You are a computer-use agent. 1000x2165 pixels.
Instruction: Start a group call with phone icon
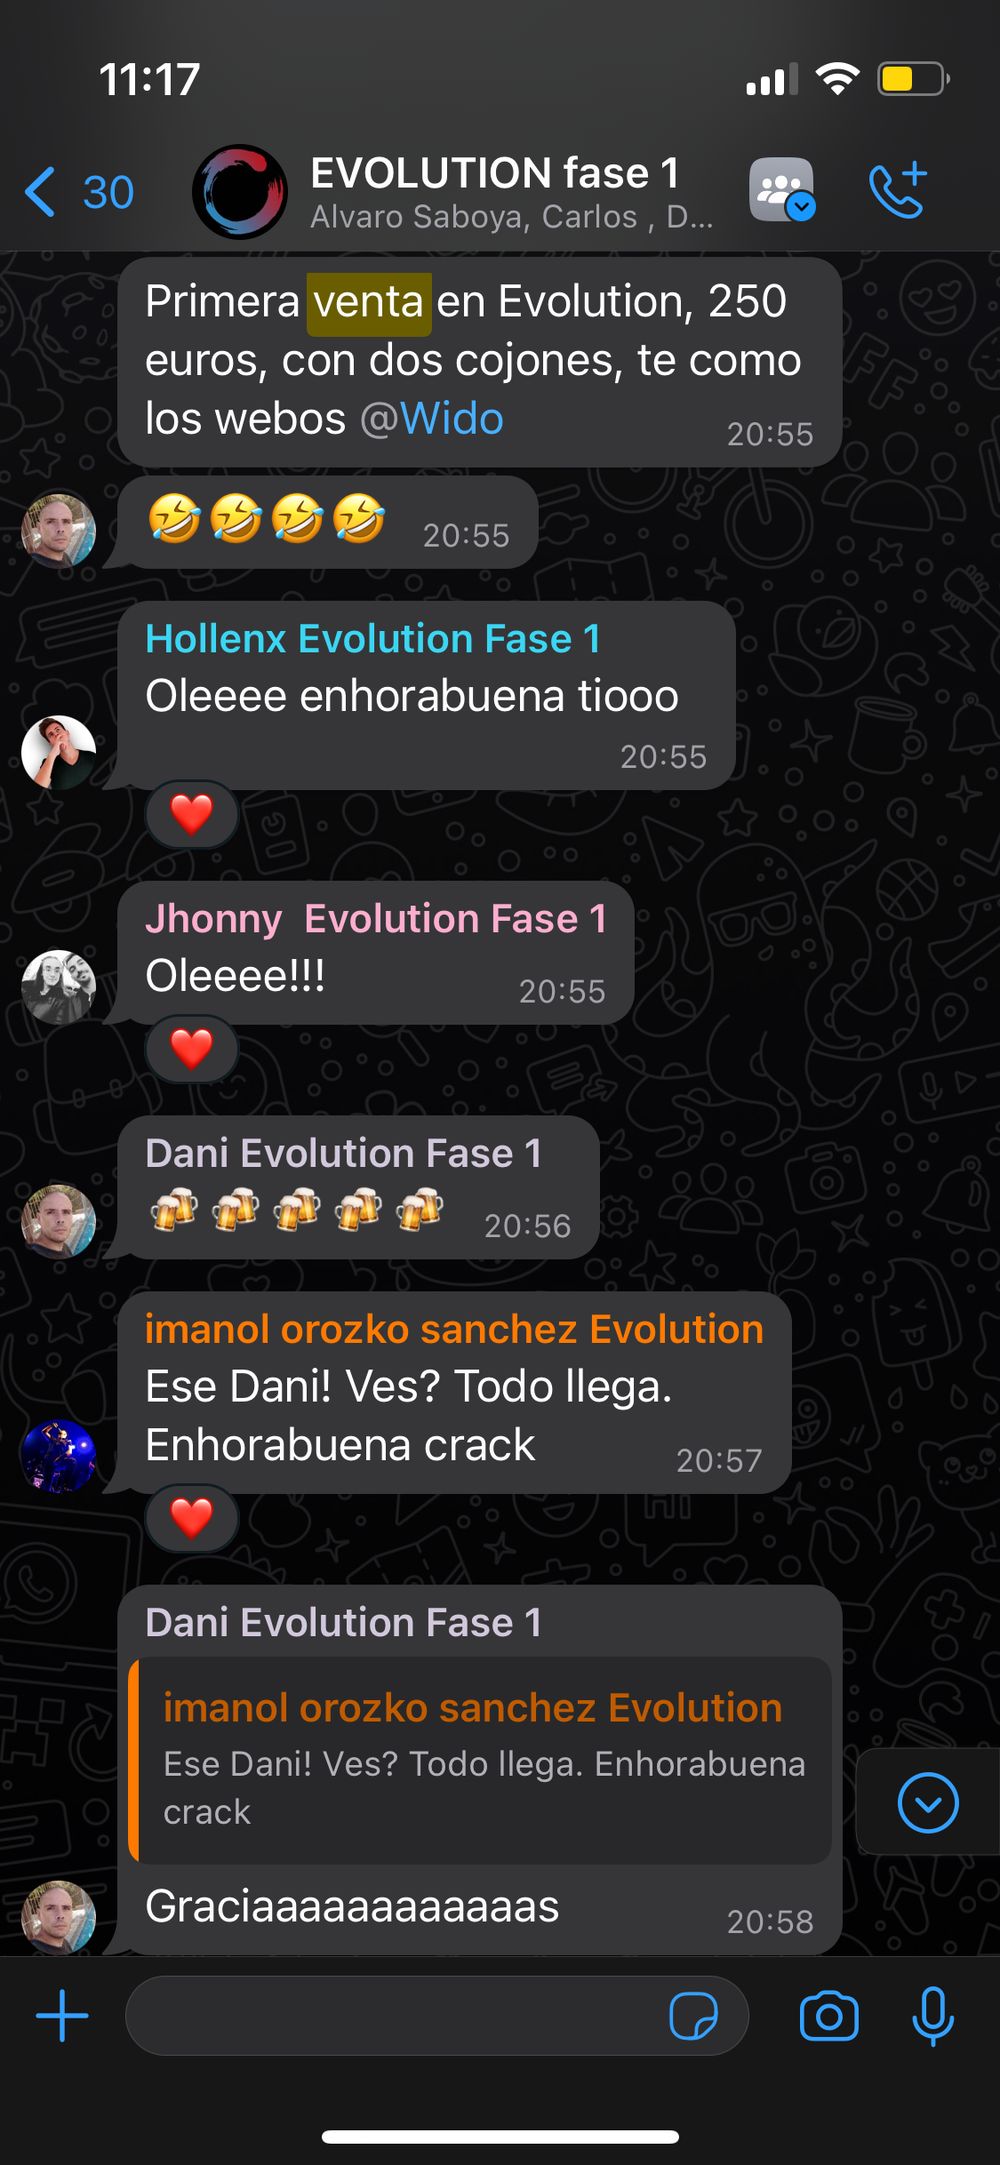[898, 190]
